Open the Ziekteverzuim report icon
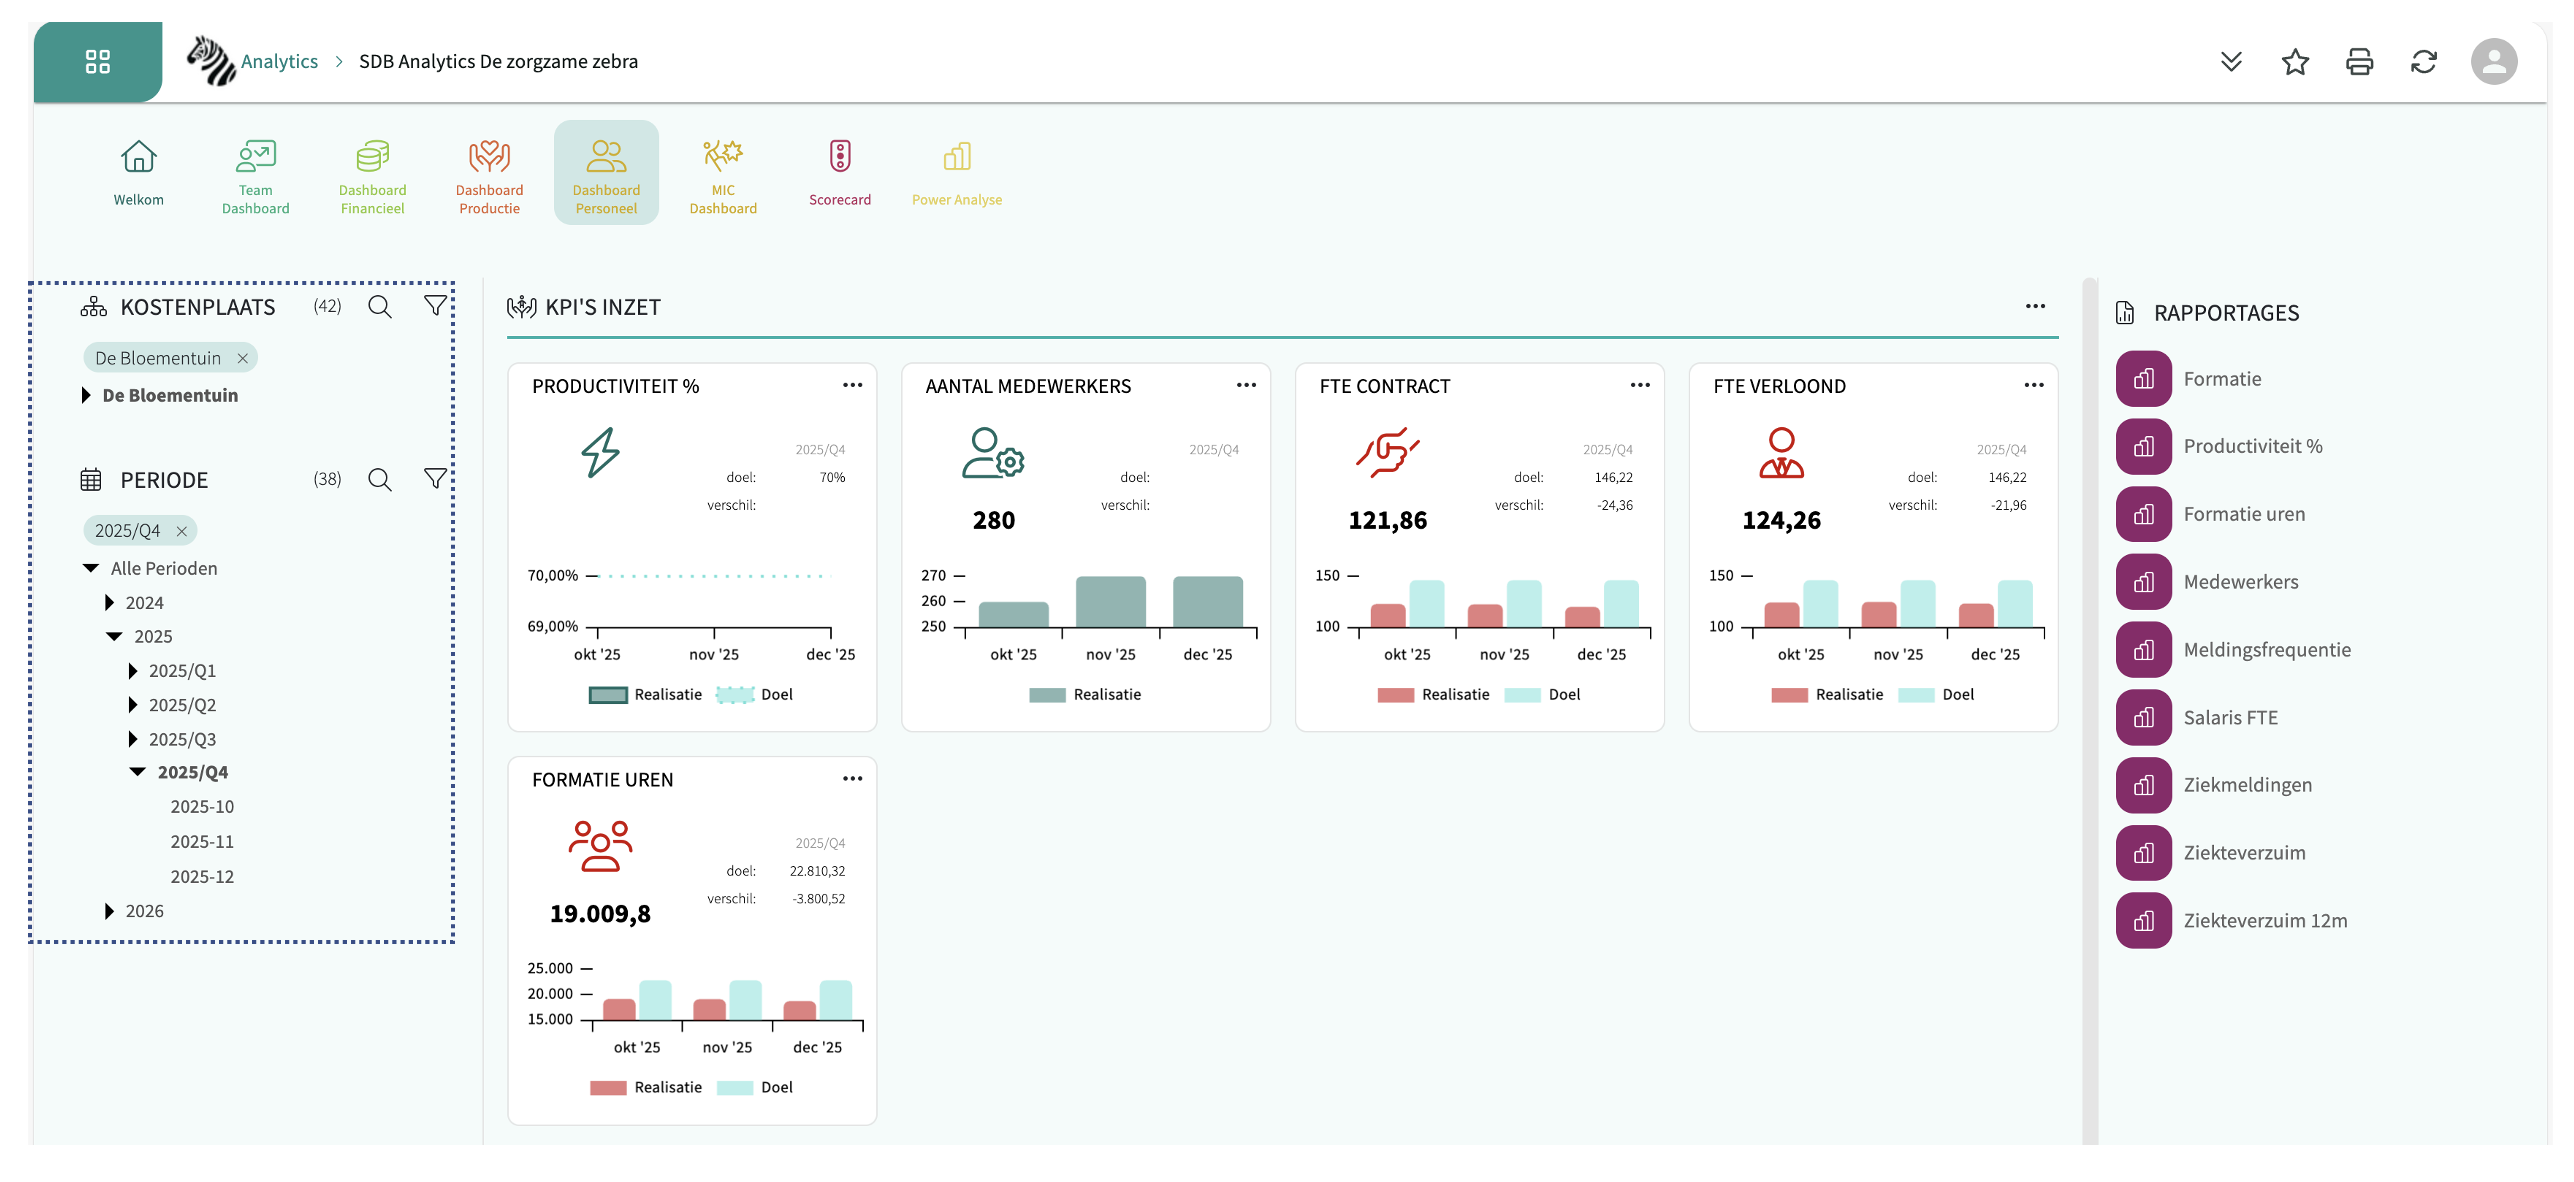This screenshot has width=2574, height=1182. [x=2143, y=853]
